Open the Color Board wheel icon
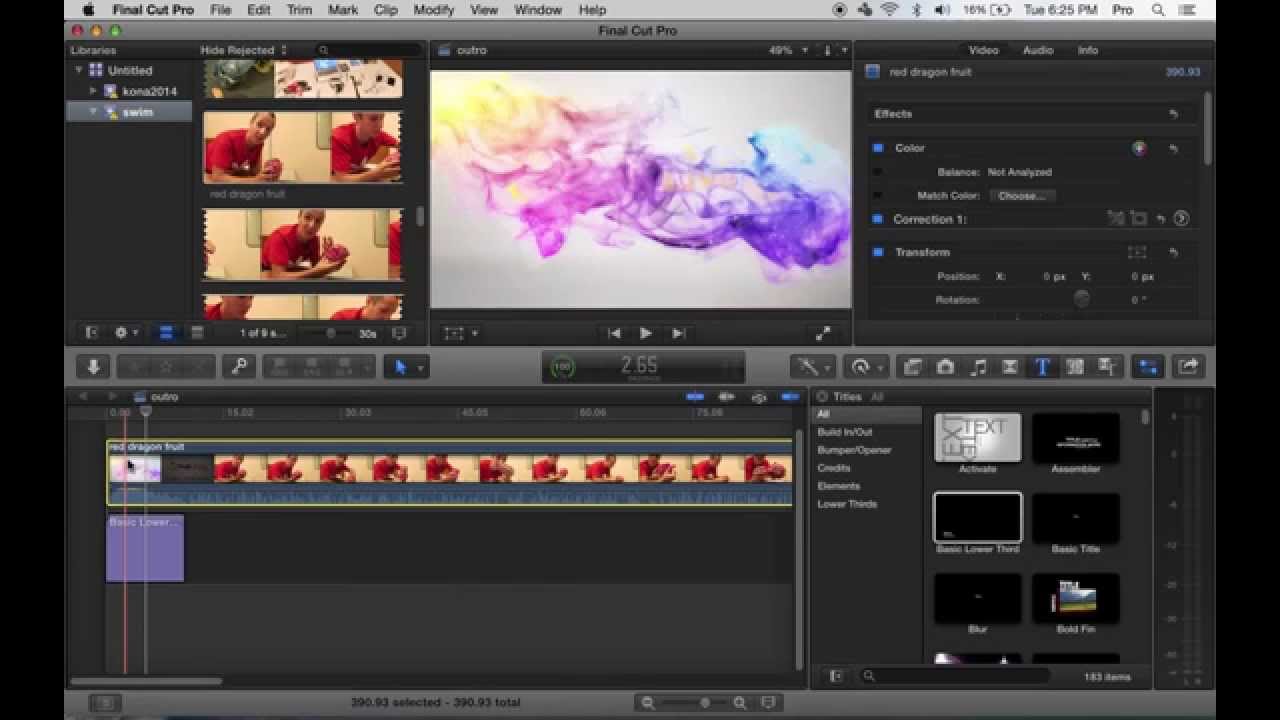 click(1139, 148)
